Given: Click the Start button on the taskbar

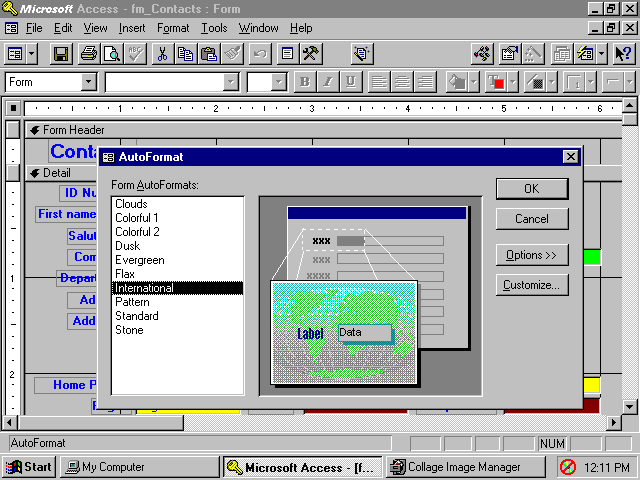Looking at the screenshot, I should click(29, 467).
